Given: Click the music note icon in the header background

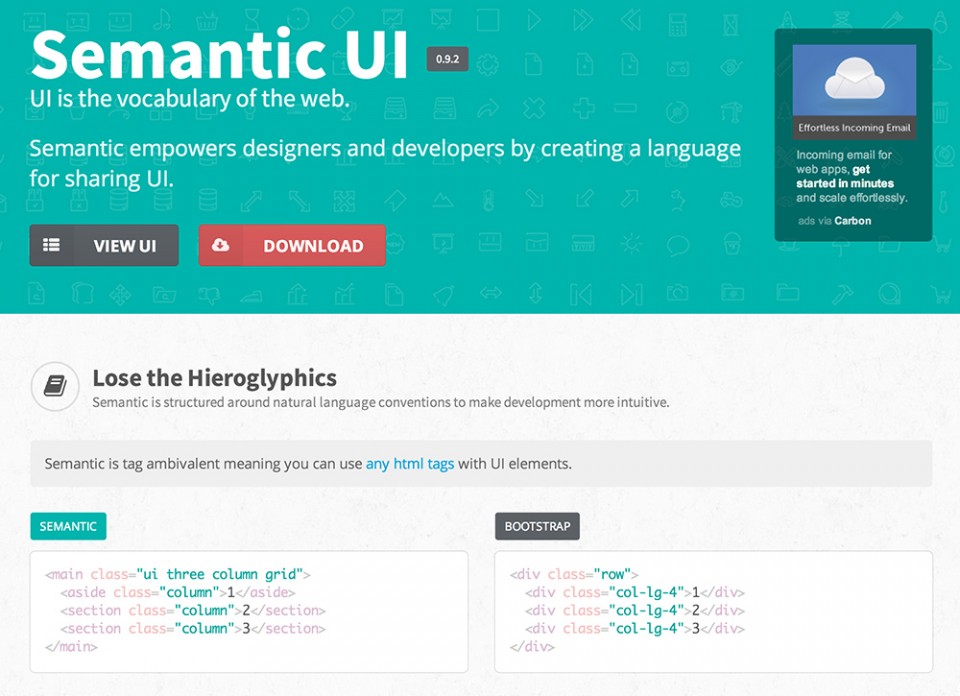Looking at the screenshot, I should [x=161, y=18].
